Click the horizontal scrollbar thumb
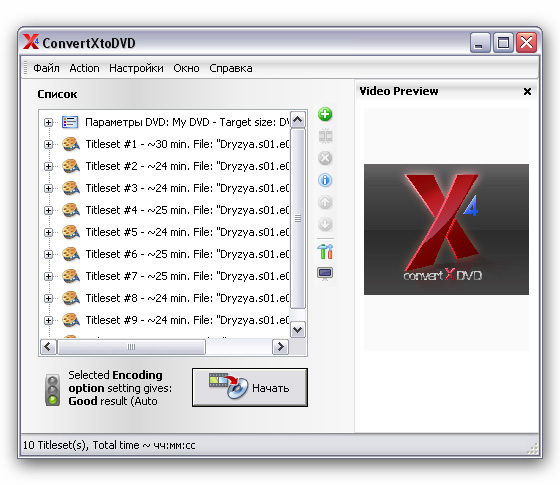Viewport: 560px width, 485px height. tap(131, 347)
